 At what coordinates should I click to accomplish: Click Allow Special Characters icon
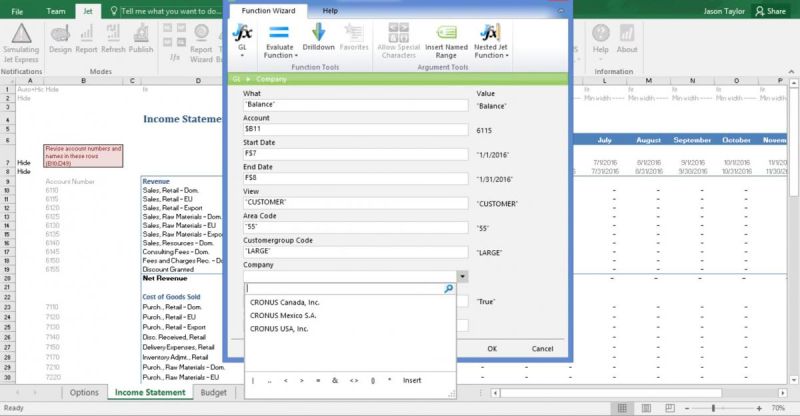[x=398, y=32]
